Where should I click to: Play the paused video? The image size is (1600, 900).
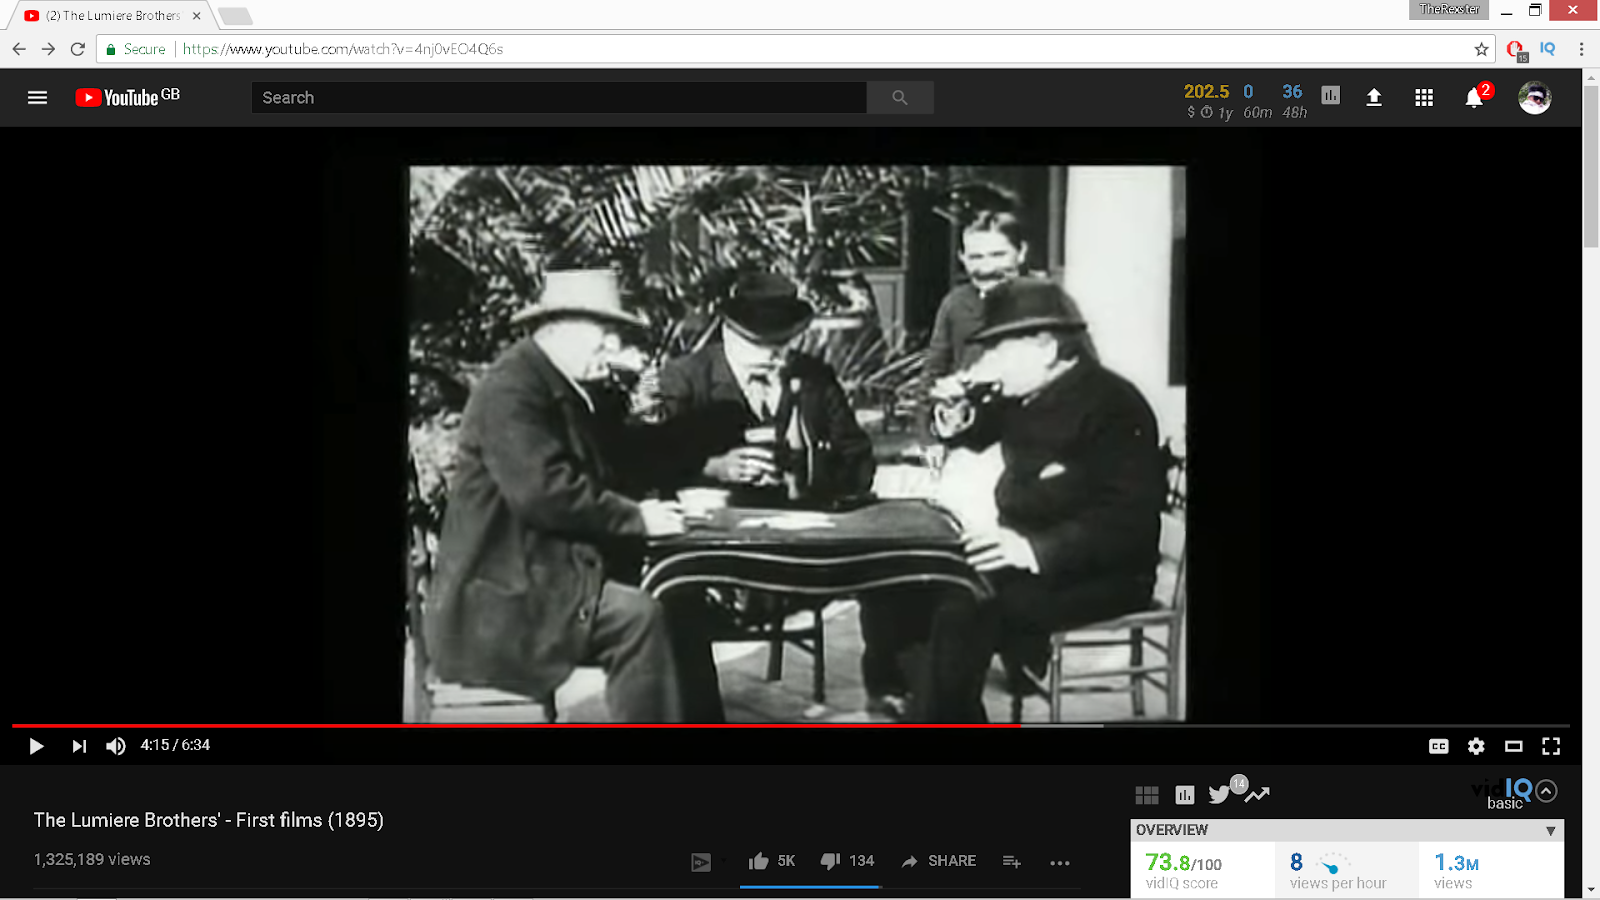36,746
